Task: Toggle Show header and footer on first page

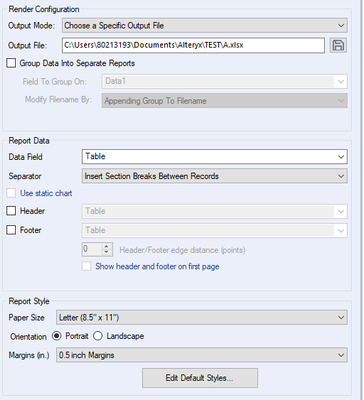Action: click(x=87, y=266)
